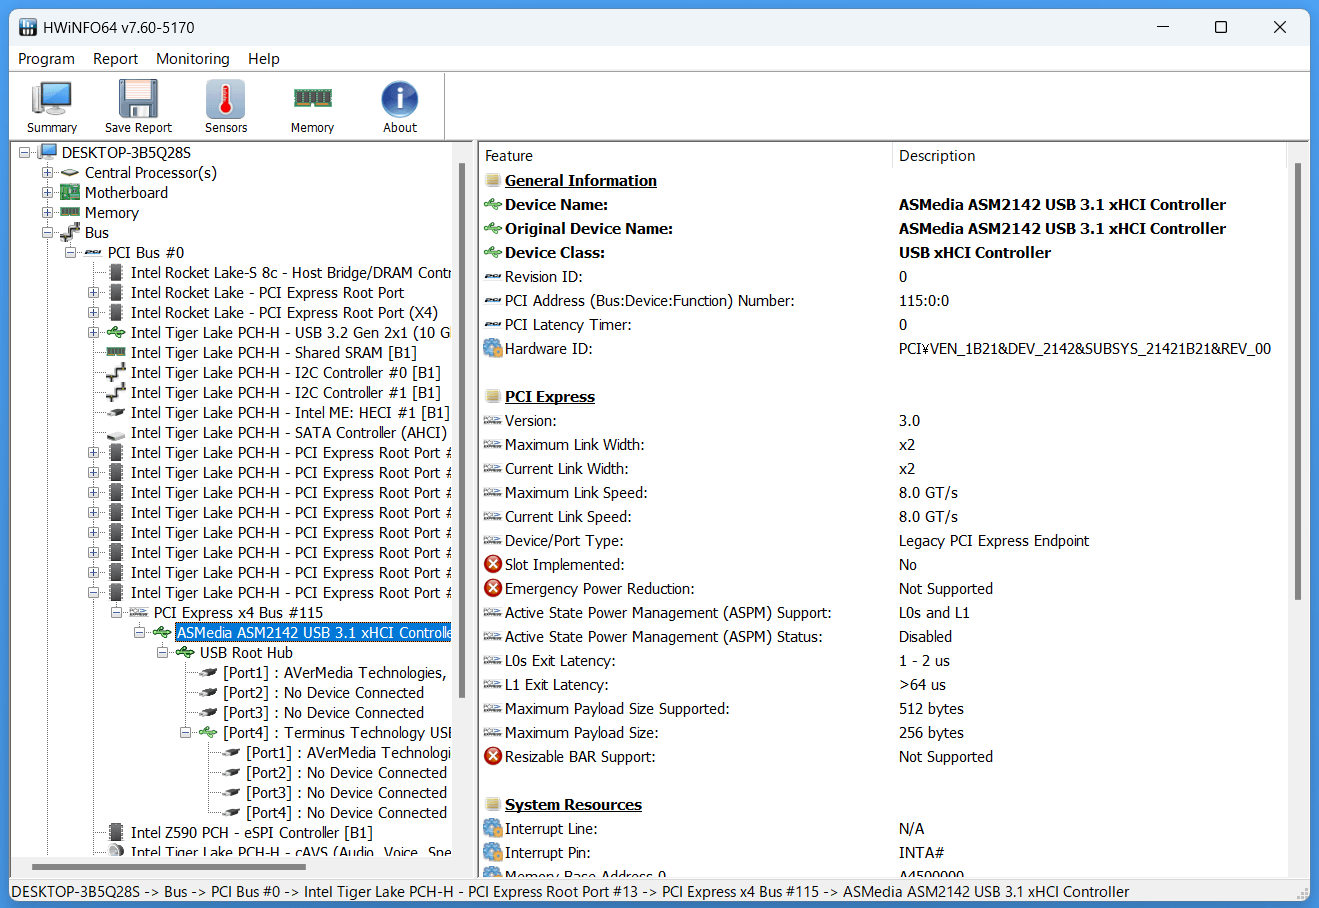
Task: Collapse the USB Root Hub node
Action: click(162, 652)
